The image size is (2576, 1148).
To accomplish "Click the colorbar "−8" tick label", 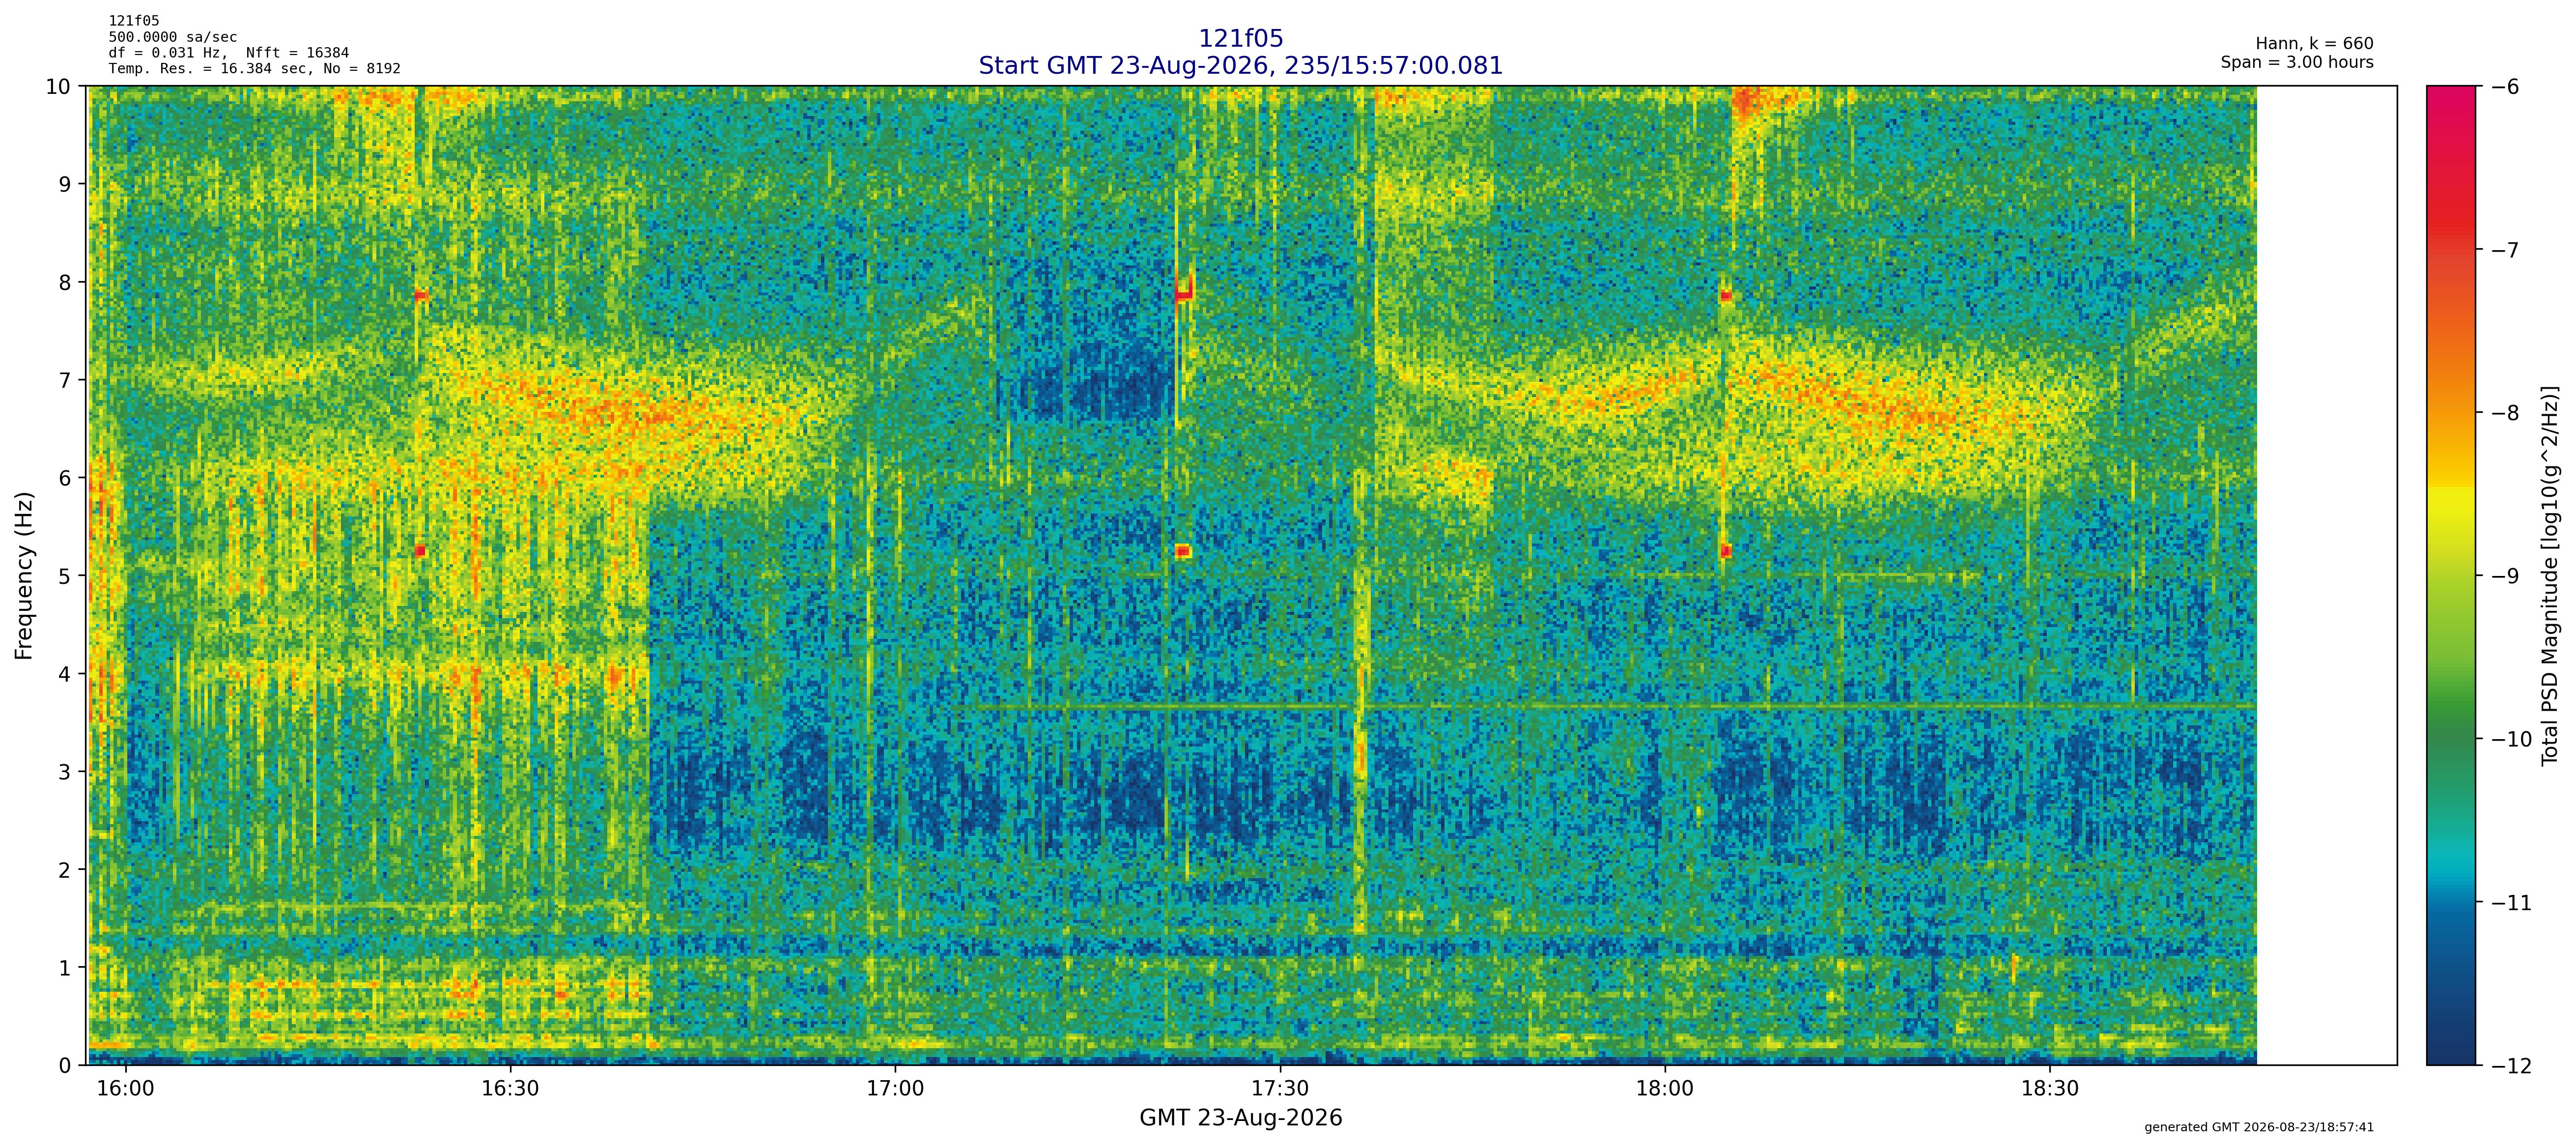I will pyautogui.click(x=2504, y=413).
